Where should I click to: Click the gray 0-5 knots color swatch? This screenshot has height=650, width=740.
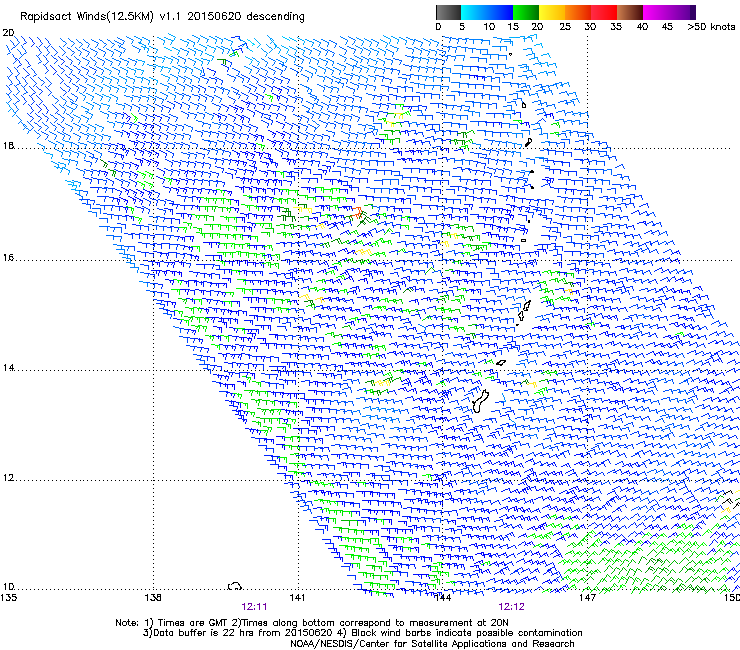coord(448,12)
